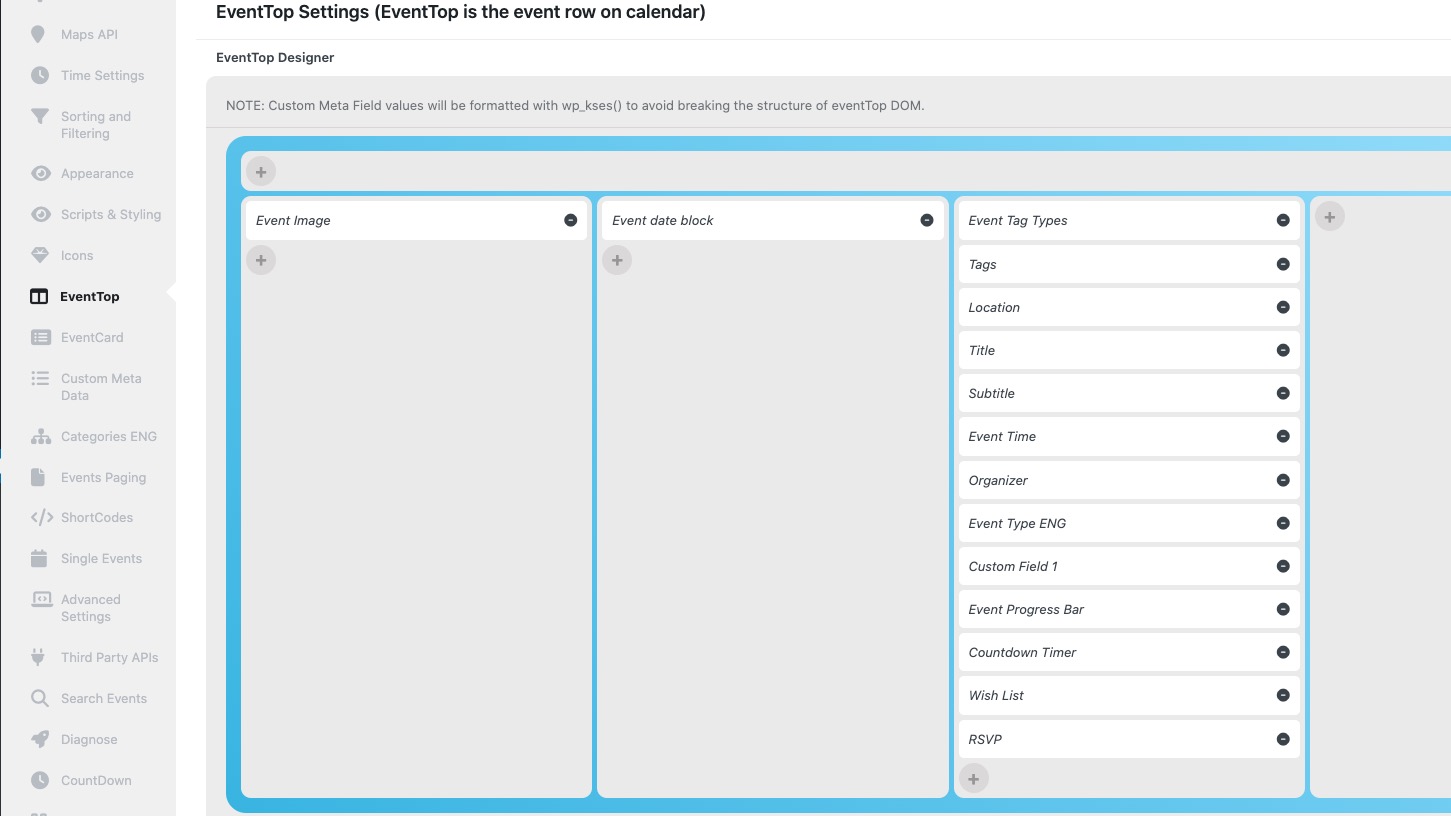Remove the Title field
The image size is (1451, 816).
(x=1283, y=351)
